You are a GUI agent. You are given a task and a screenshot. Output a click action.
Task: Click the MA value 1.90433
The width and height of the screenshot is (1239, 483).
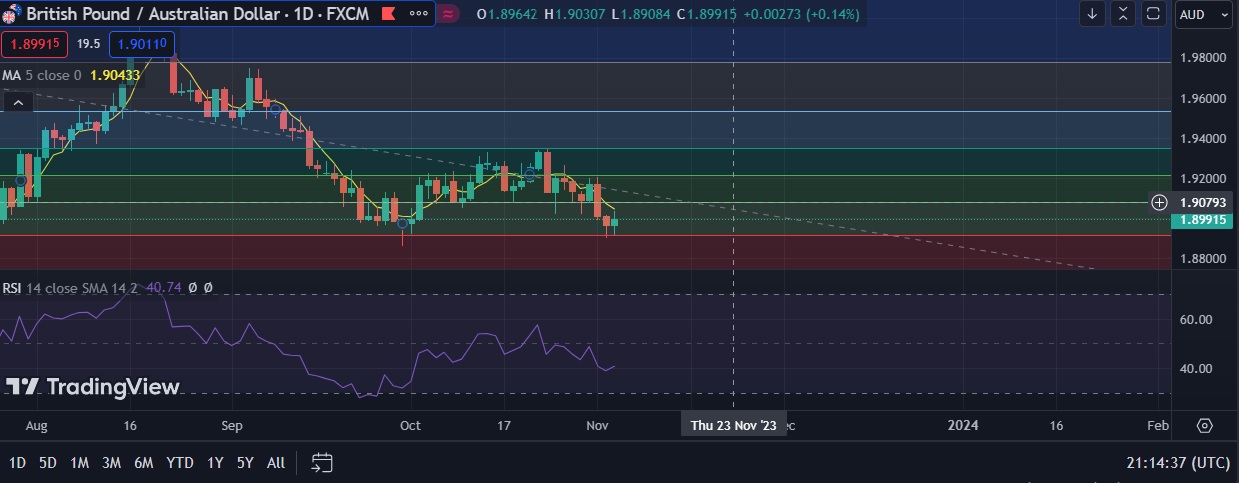[114, 75]
